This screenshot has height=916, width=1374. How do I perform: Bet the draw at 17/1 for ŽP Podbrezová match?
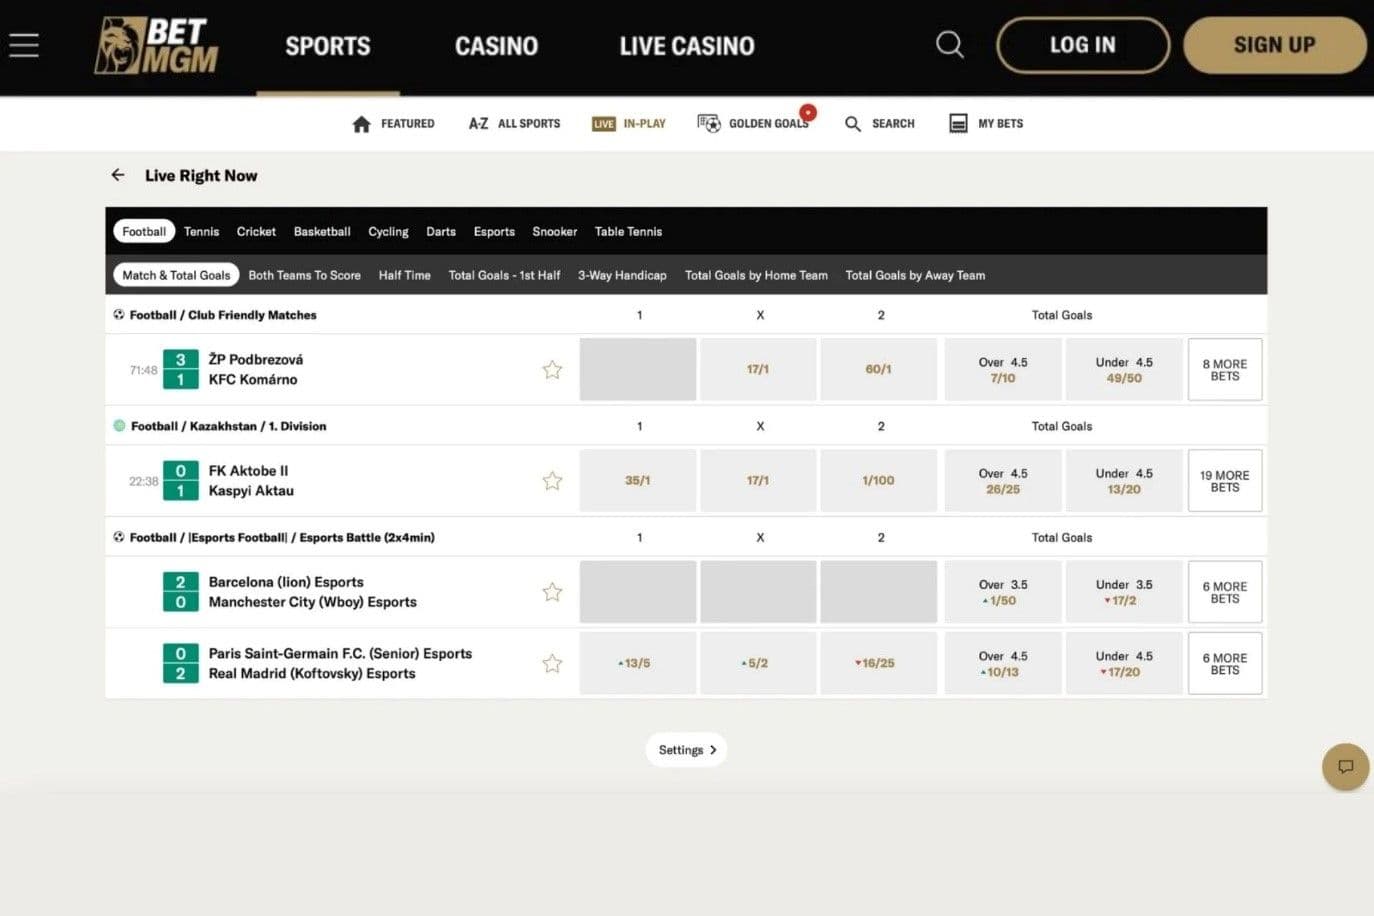758,369
